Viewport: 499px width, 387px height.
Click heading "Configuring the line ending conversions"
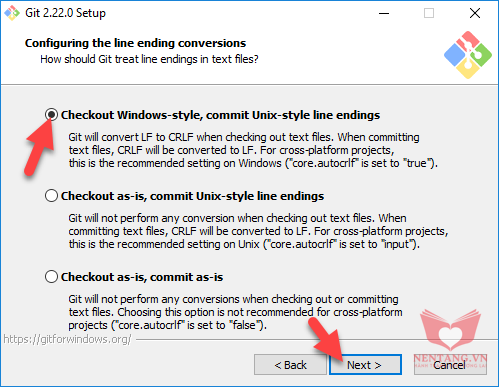pyautogui.click(x=135, y=43)
